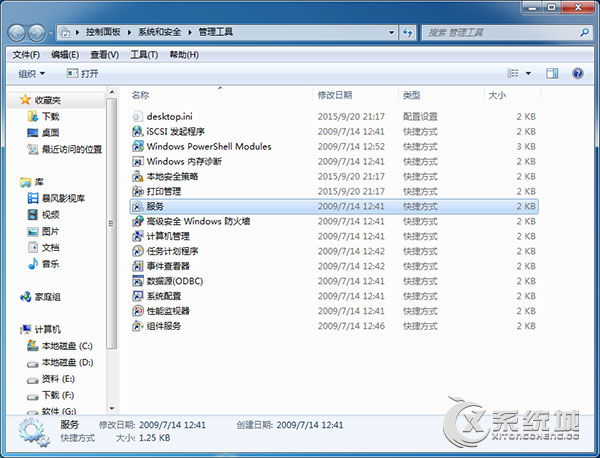Click the search magnifier icon
Screen dimensions: 600x458
point(584,33)
